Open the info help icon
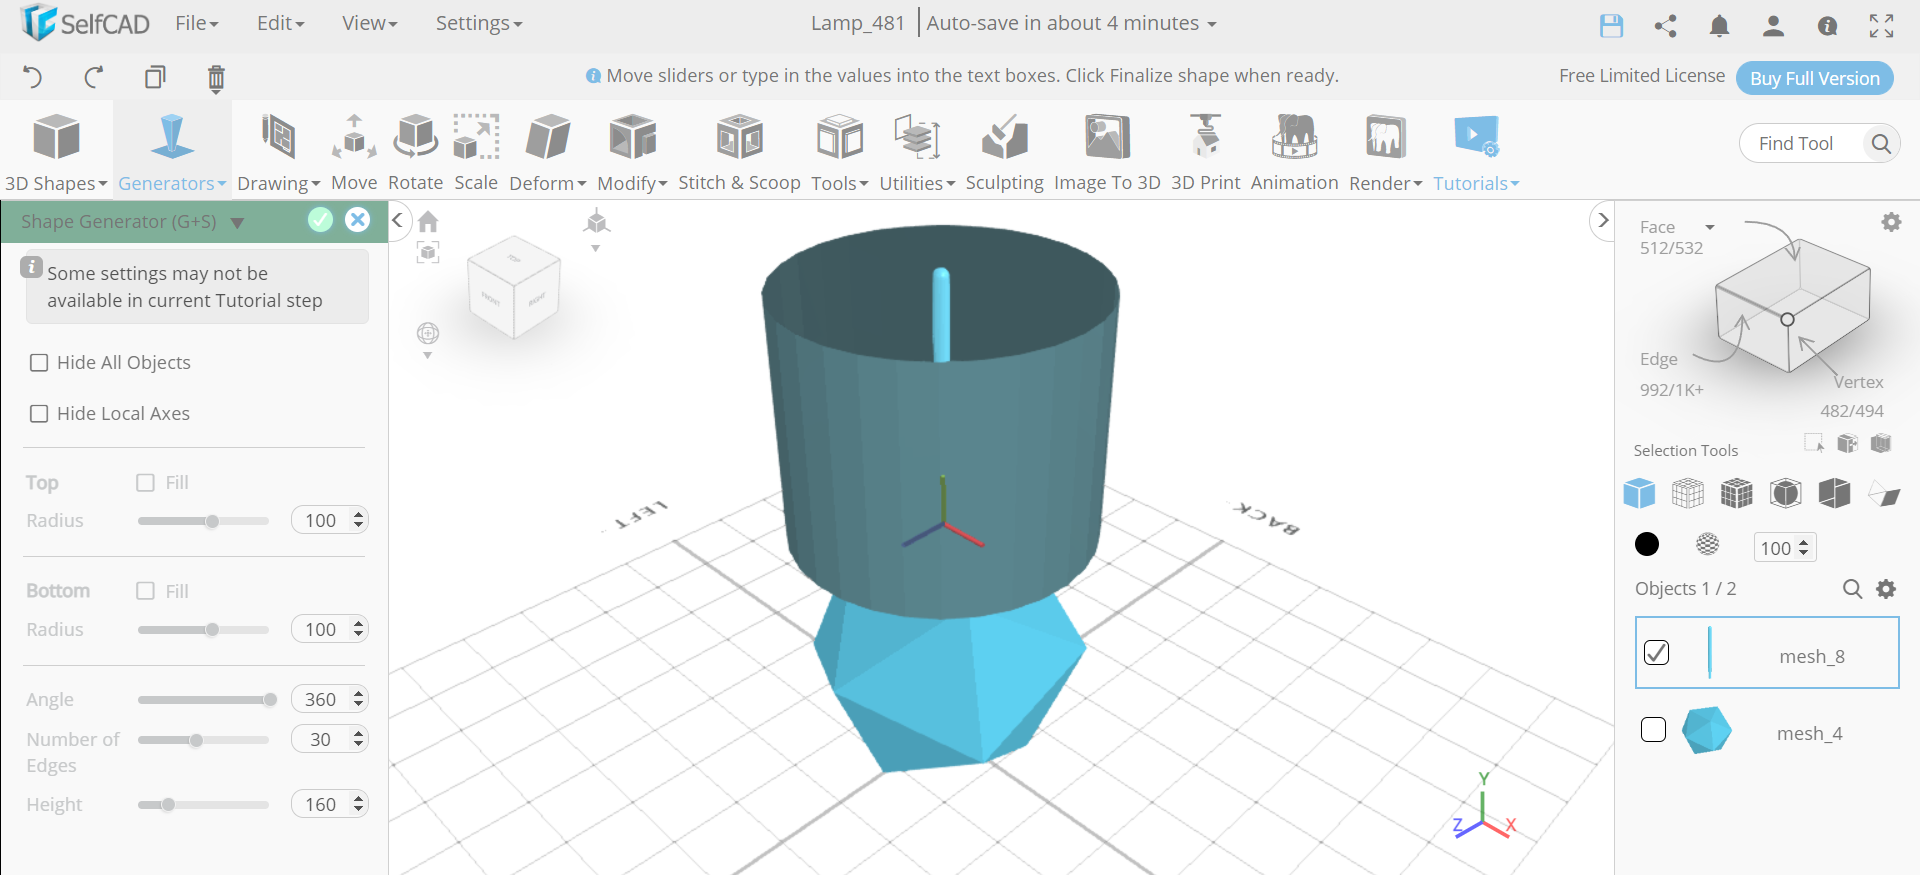 click(x=1827, y=26)
